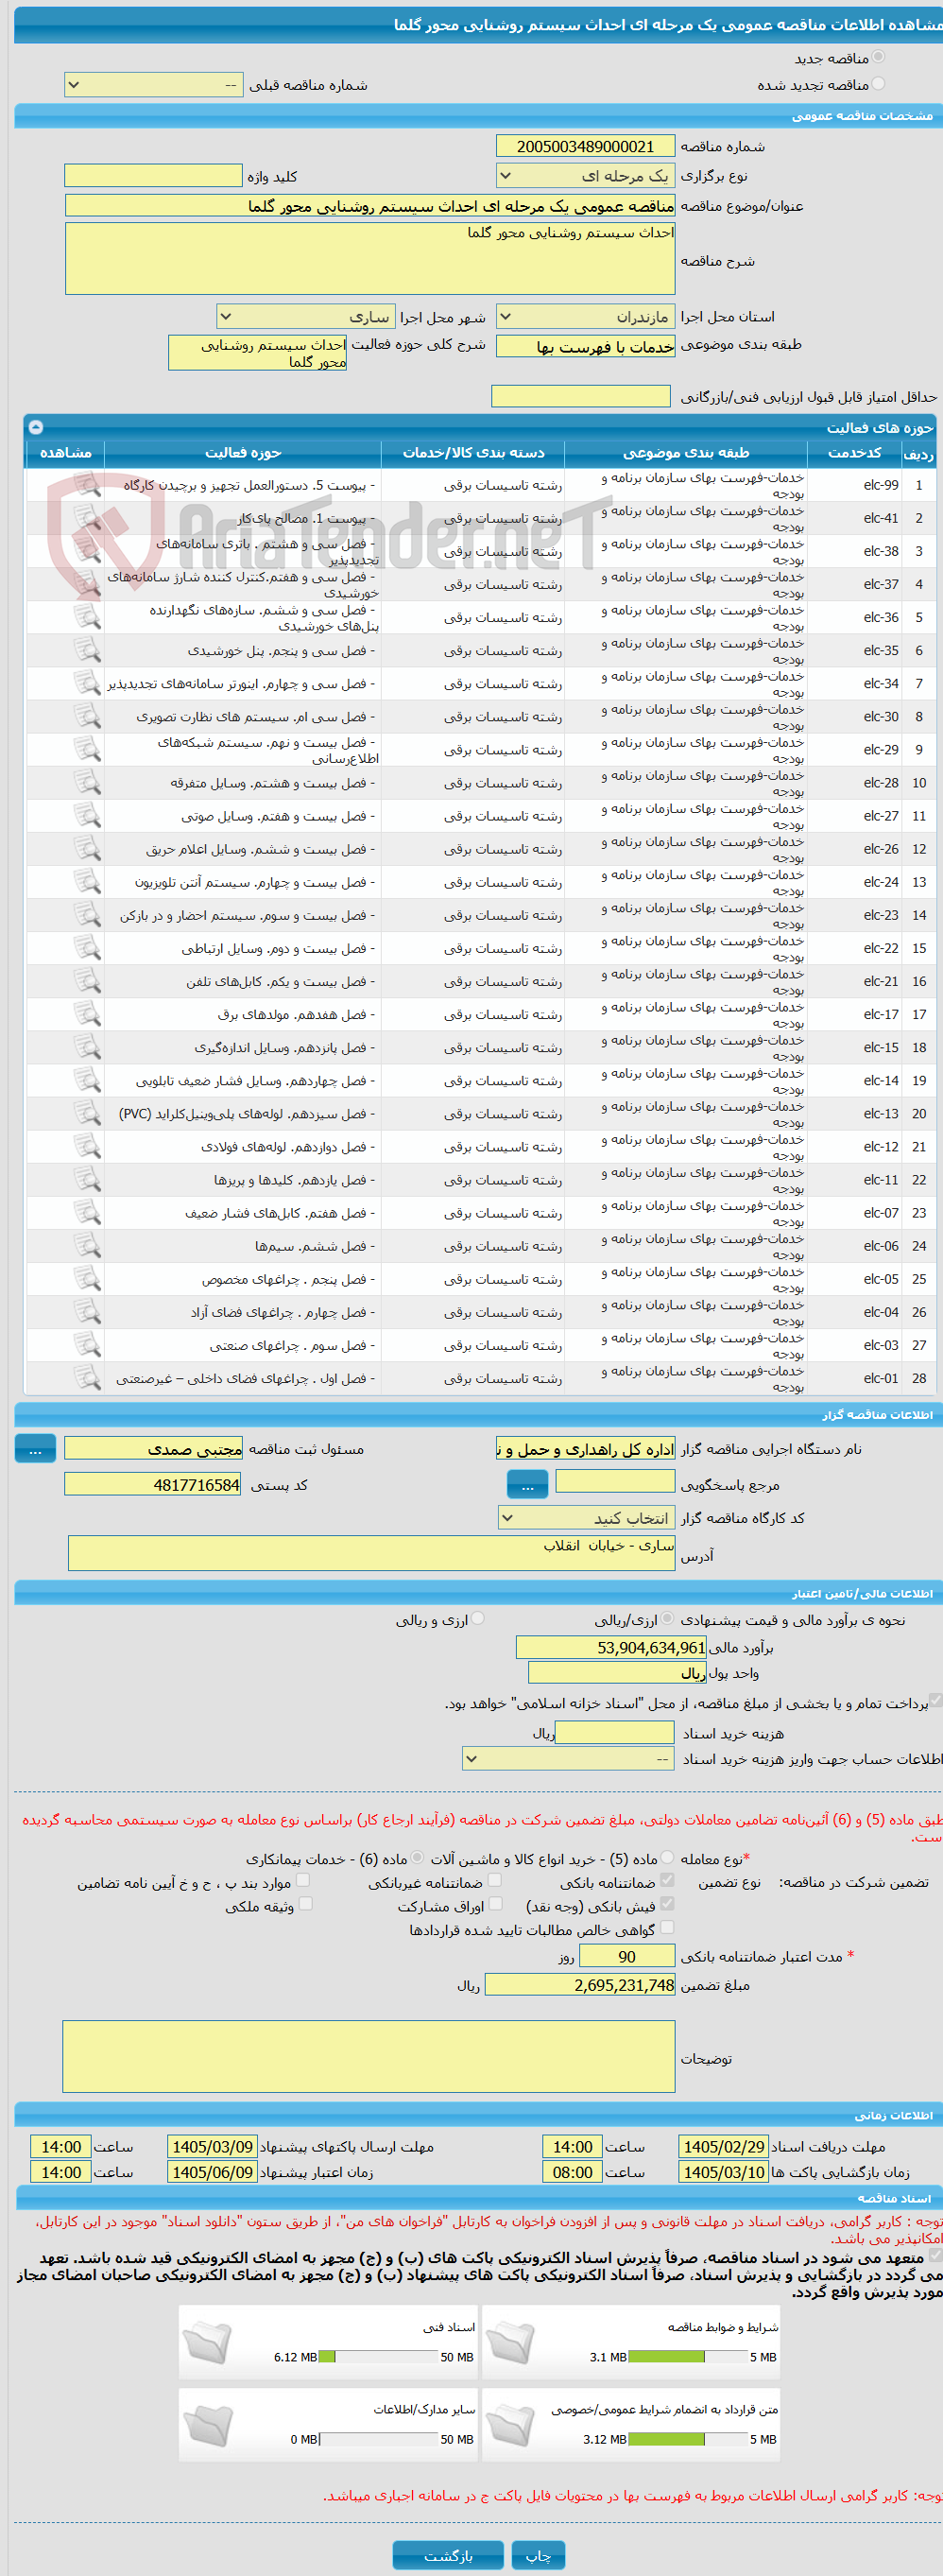Open view icon for row elc-99
The height and width of the screenshot is (2576, 943).
pyautogui.click(x=88, y=485)
